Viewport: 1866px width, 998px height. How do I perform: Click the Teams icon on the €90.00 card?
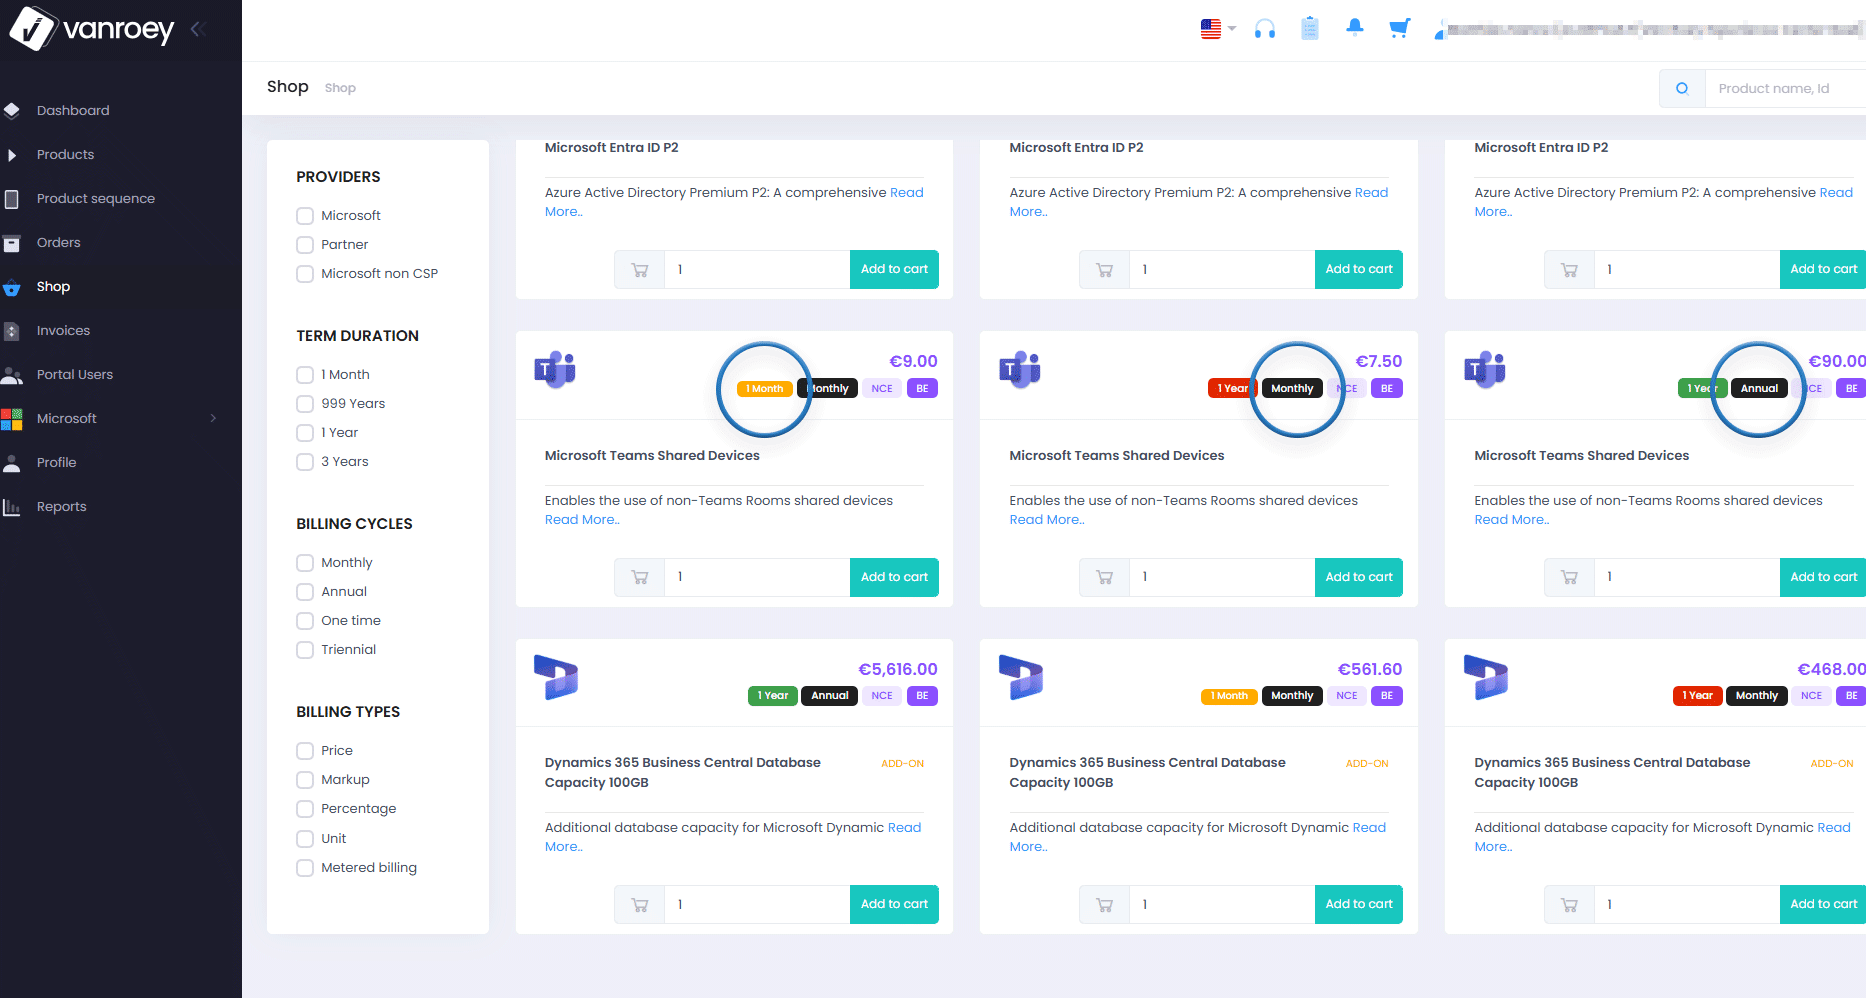pyautogui.click(x=1485, y=370)
